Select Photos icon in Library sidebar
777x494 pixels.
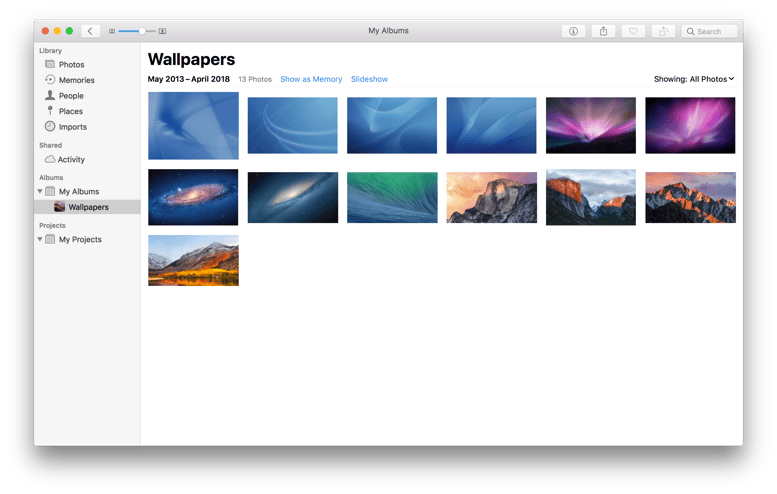[50, 64]
